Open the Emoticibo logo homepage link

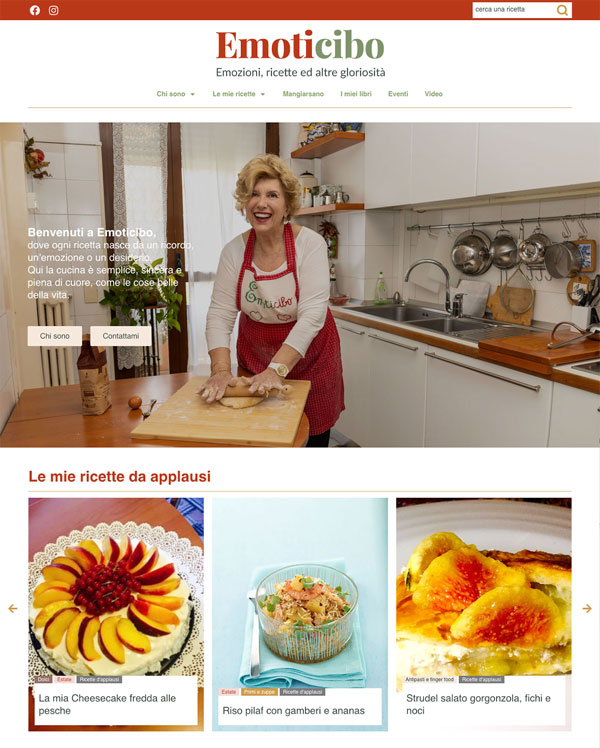300,45
